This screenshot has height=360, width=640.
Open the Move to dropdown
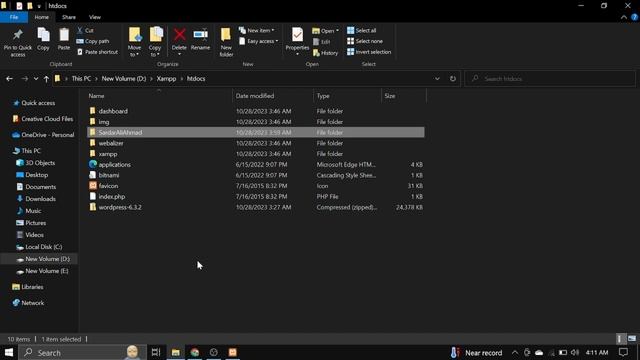[134, 42]
